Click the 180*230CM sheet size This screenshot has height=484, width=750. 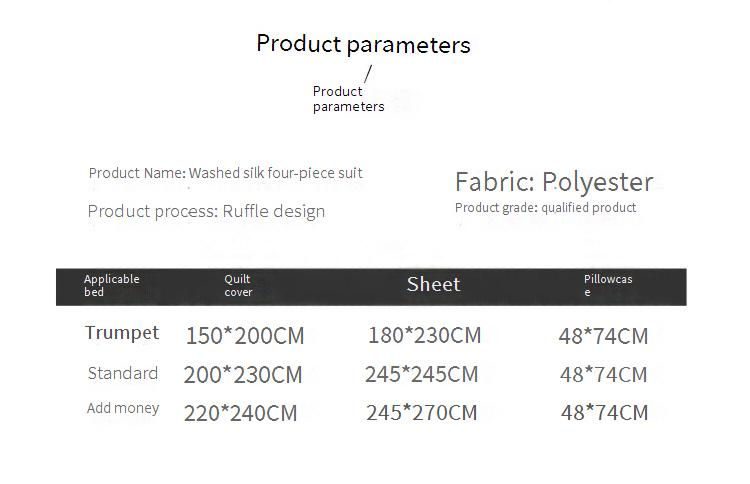(424, 336)
